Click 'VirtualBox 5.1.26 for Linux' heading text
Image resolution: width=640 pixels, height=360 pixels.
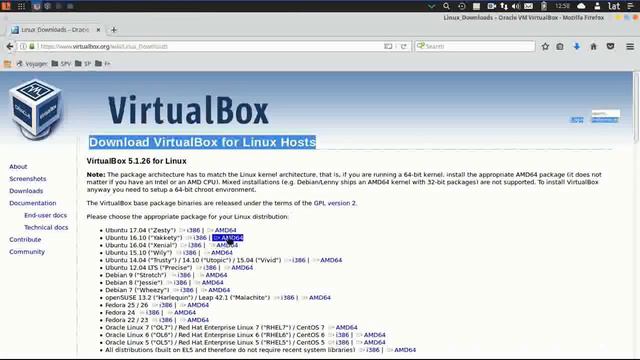pyautogui.click(x=136, y=161)
